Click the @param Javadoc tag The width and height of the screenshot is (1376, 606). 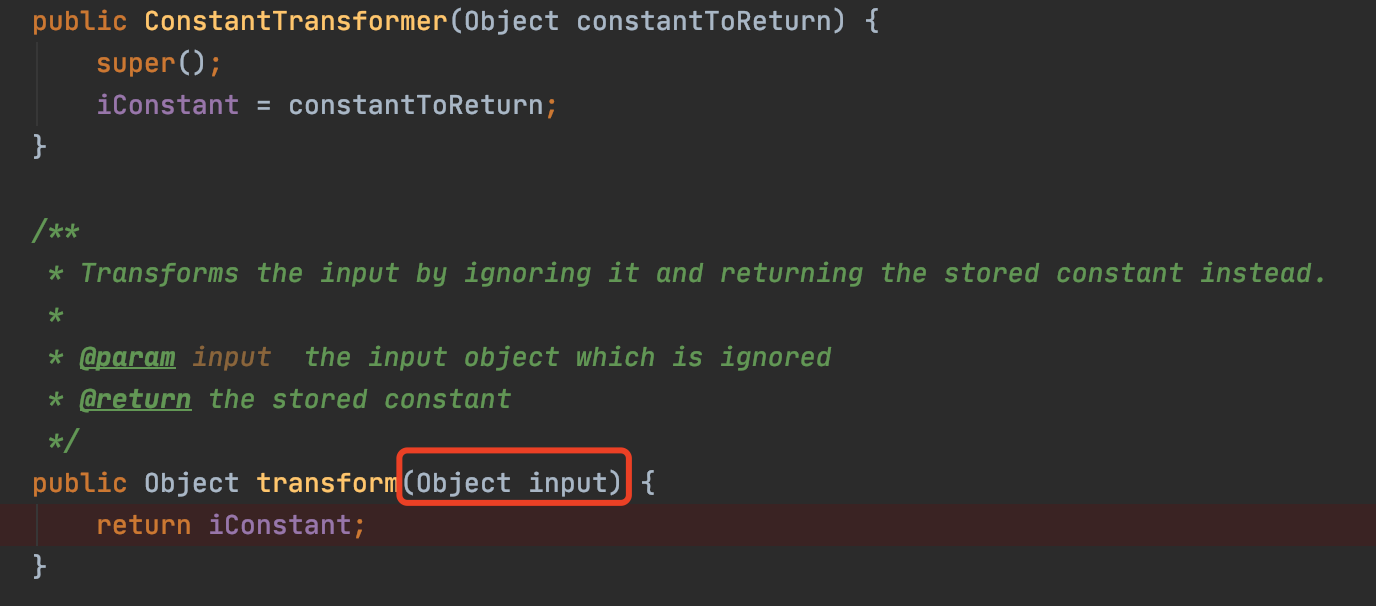[127, 357]
